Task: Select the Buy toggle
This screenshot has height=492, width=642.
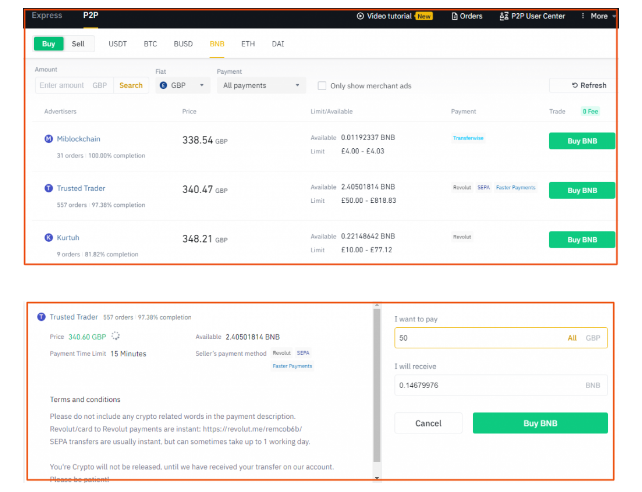Action: 48,44
